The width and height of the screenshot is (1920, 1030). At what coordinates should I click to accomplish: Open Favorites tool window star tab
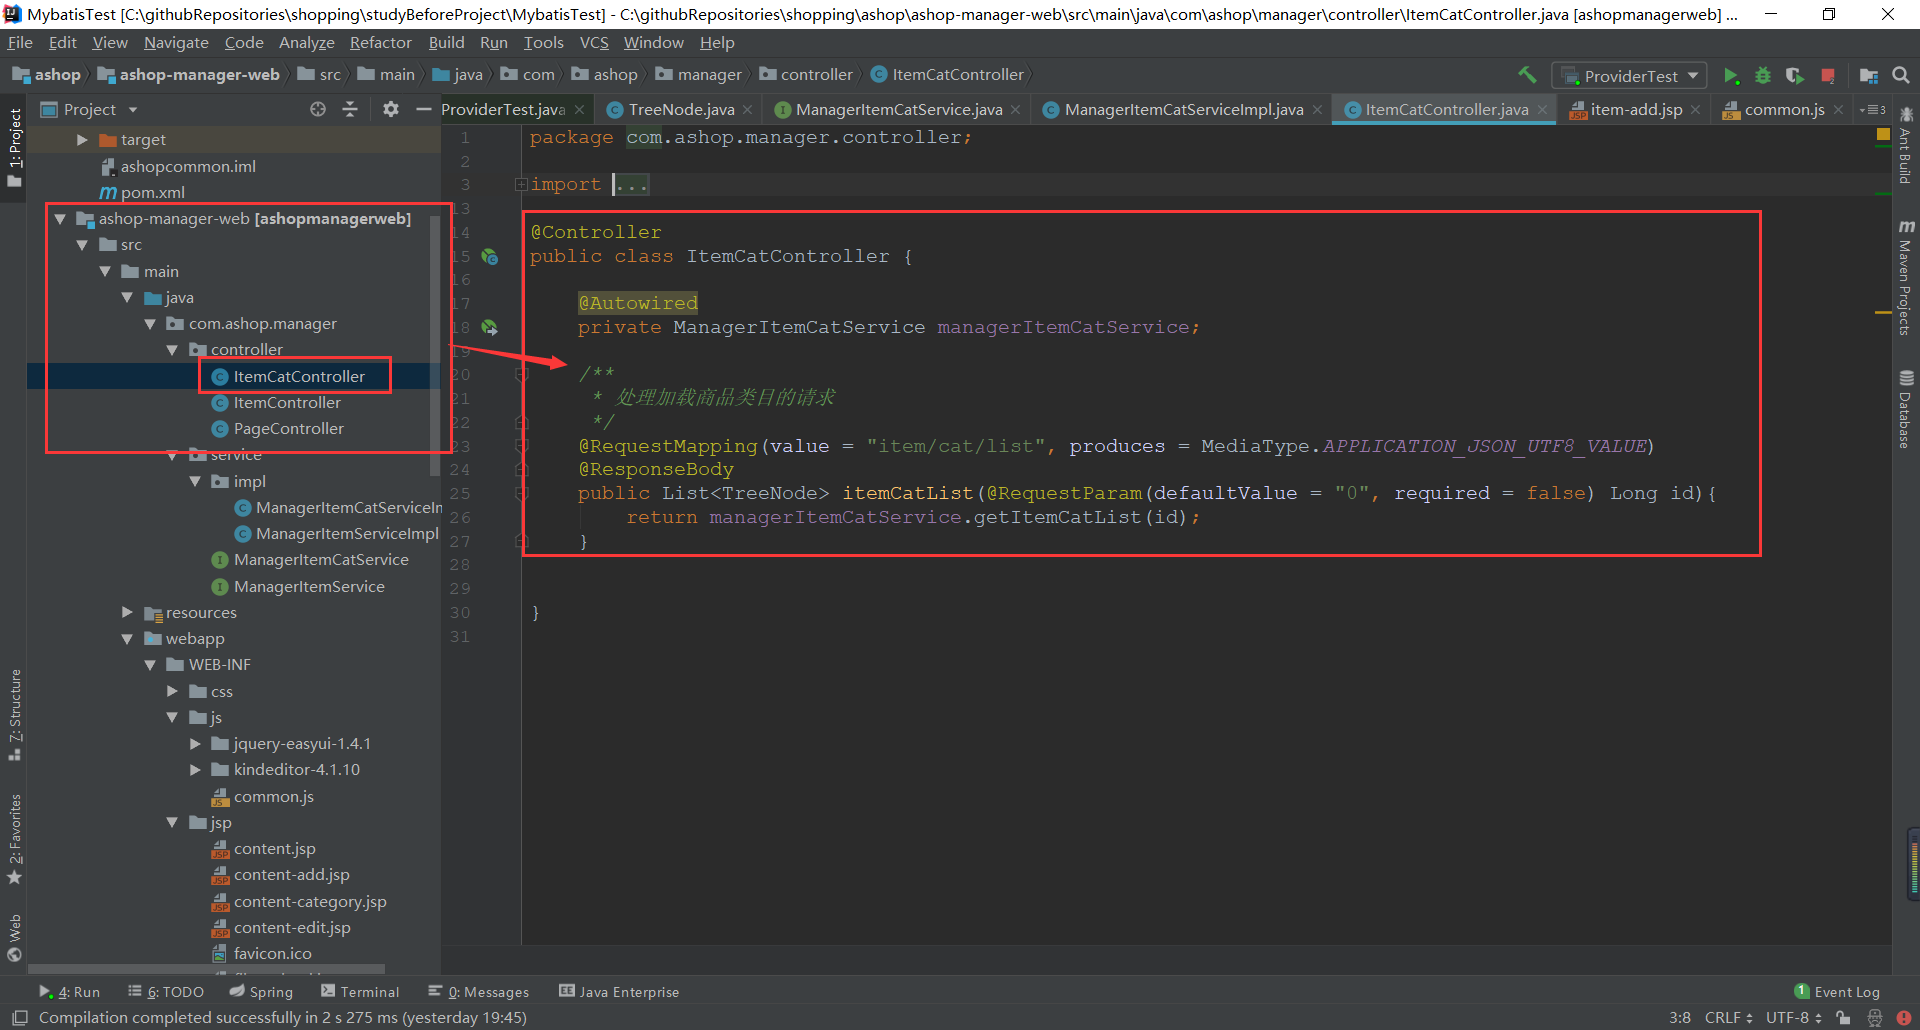pos(15,840)
